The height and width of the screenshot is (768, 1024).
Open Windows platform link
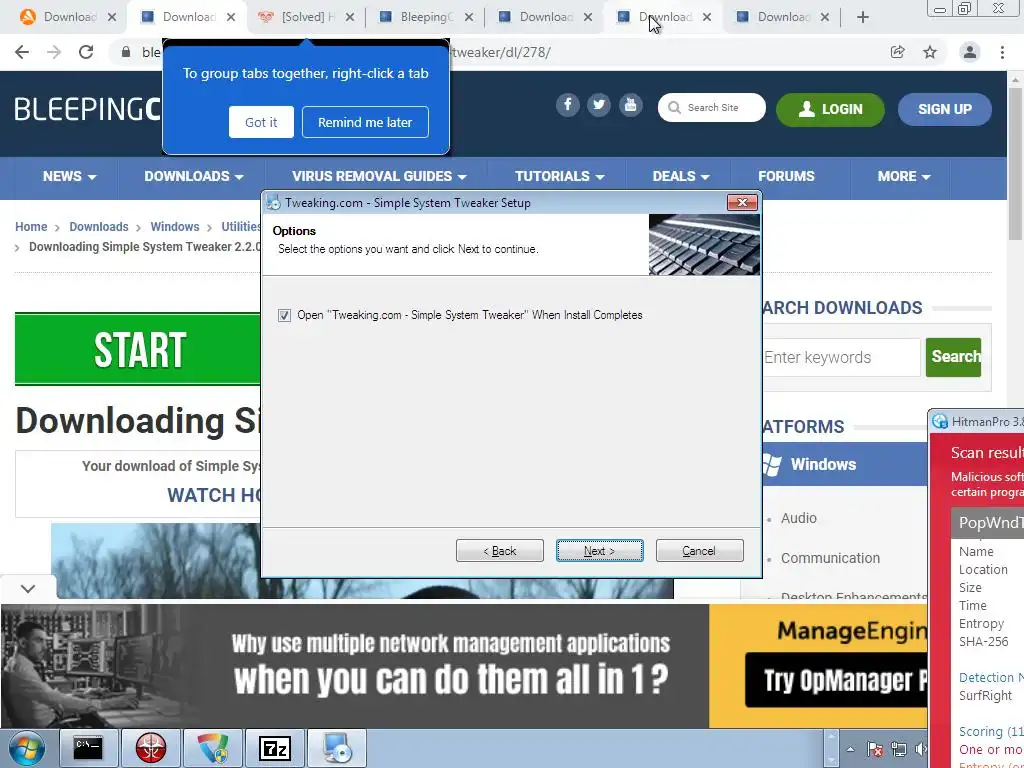tap(823, 464)
